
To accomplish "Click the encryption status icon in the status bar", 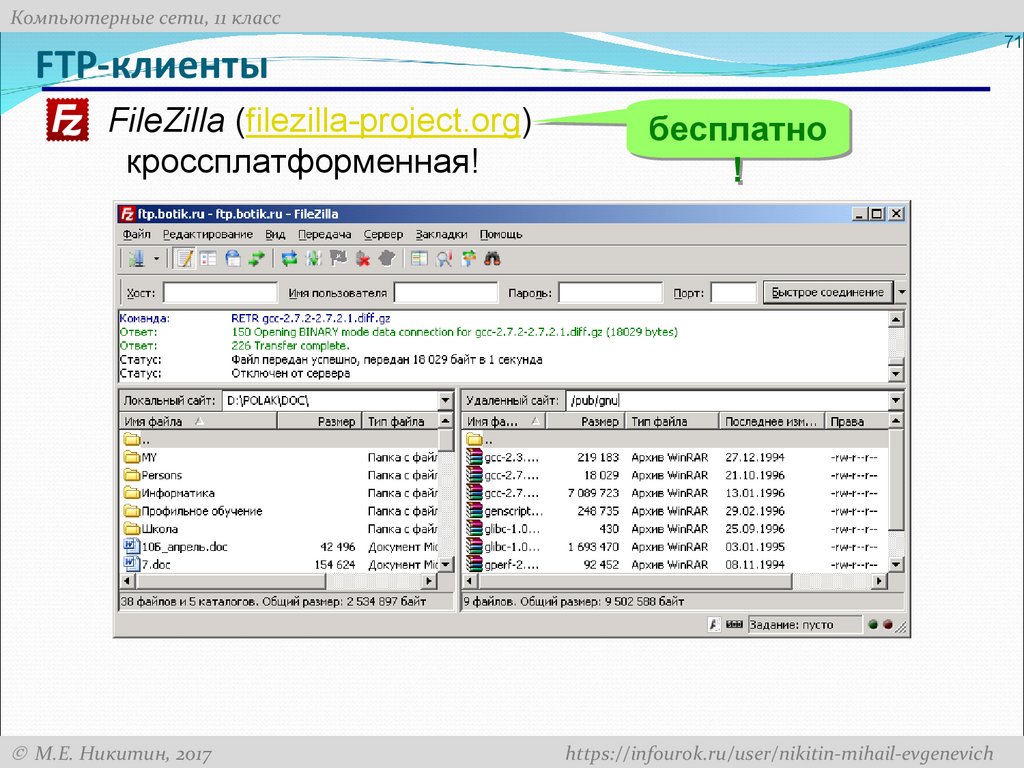I will tap(714, 624).
